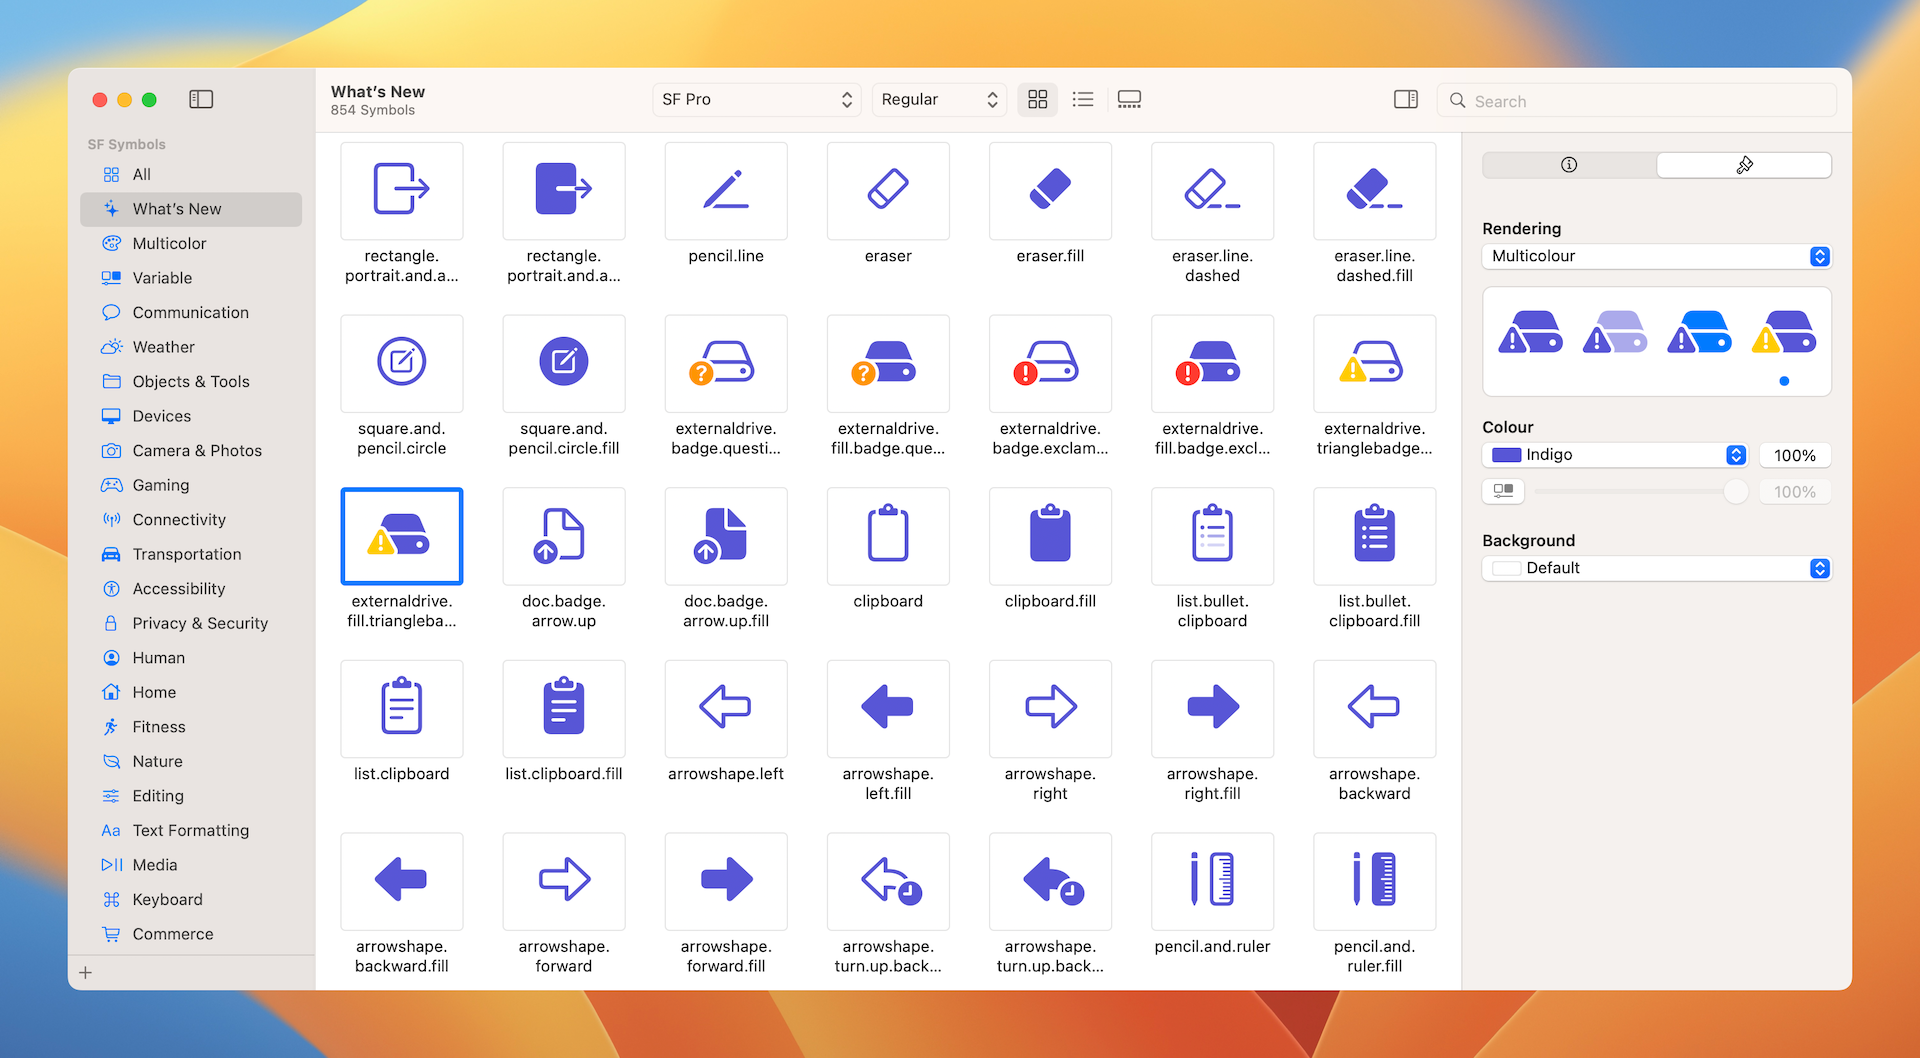This screenshot has width=1920, height=1058.
Task: Expand the Background Default dropdown
Action: click(1655, 568)
